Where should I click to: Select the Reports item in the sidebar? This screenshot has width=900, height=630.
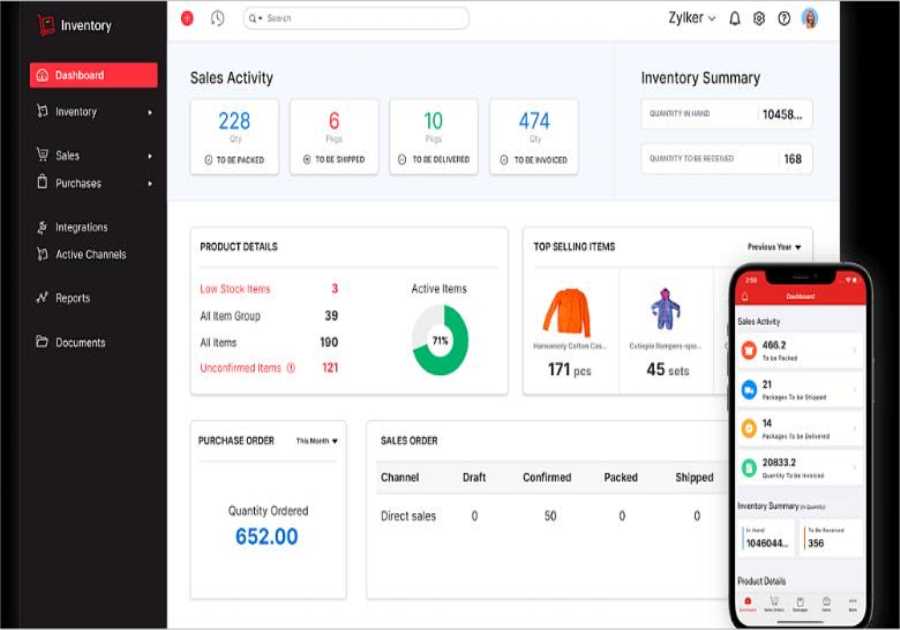(x=75, y=297)
